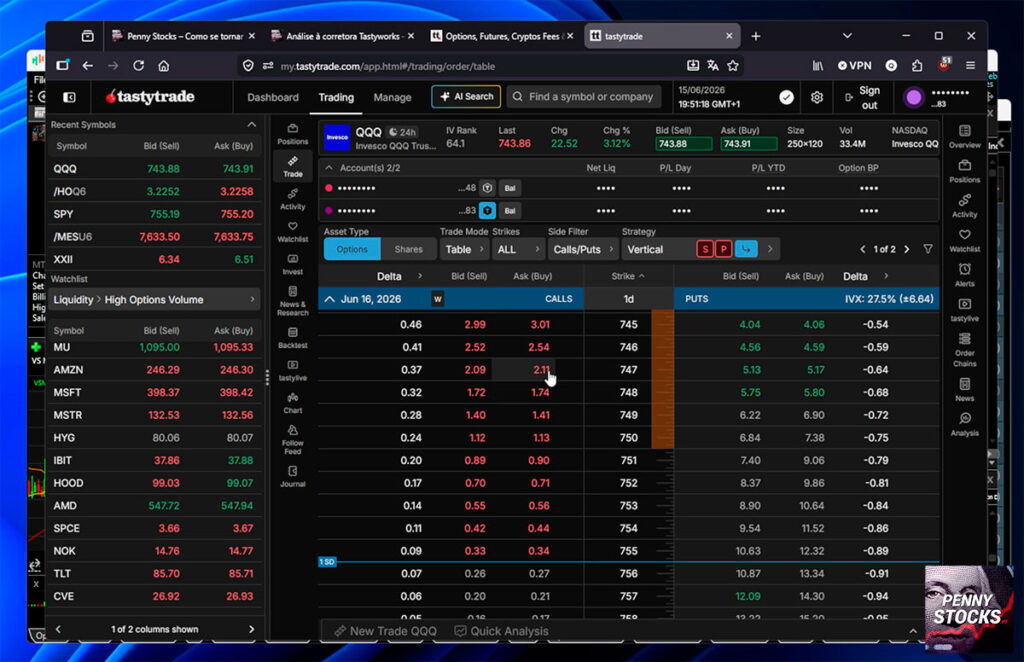Screen dimensions: 1024x662
Task: Open the Strikes ALL dropdown
Action: point(518,249)
